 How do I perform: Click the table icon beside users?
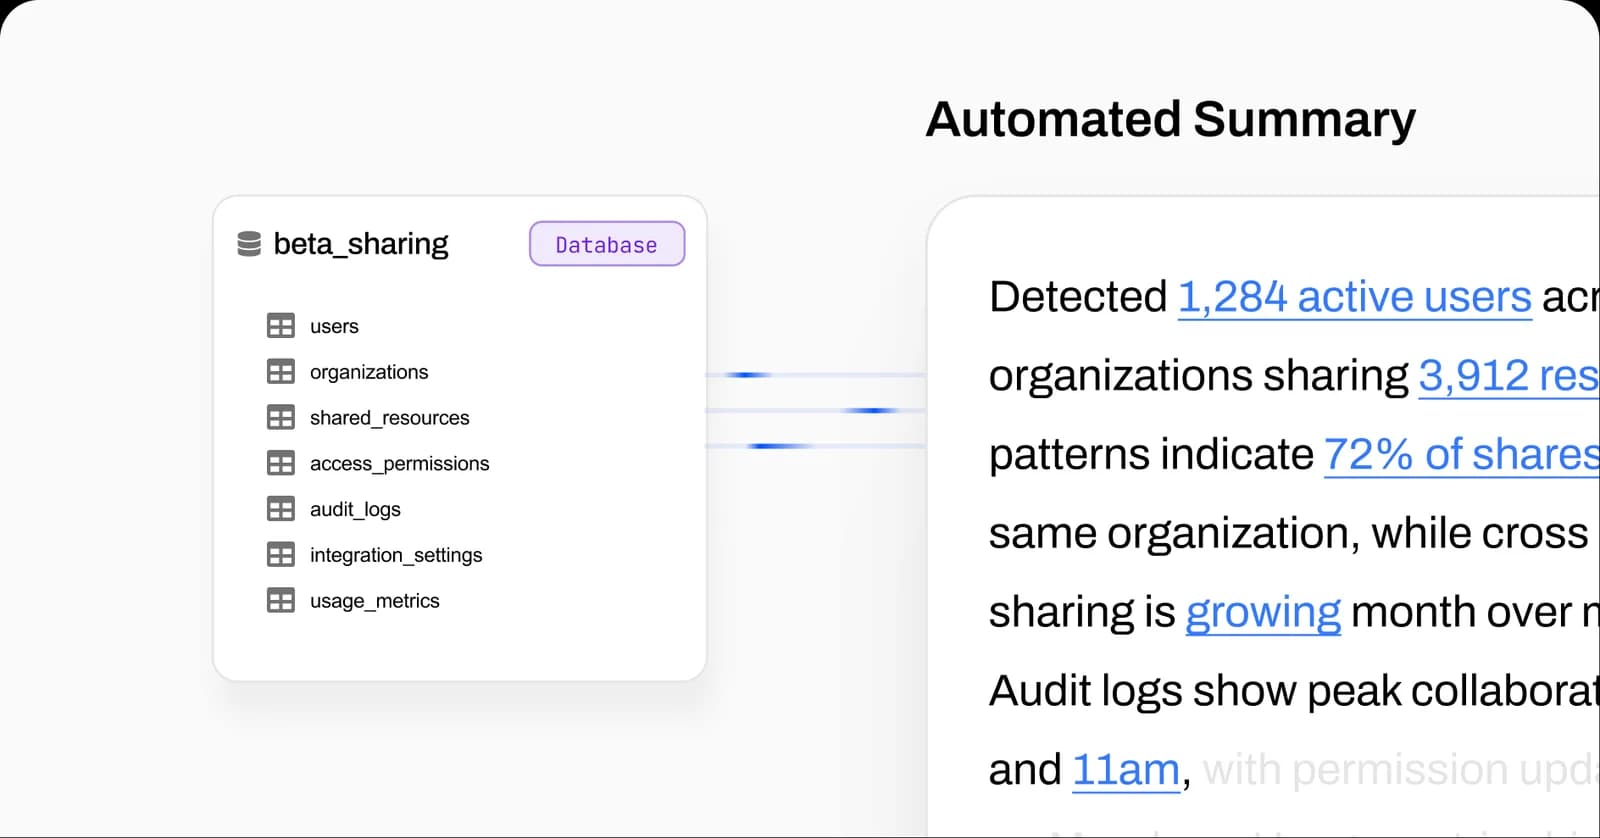click(x=281, y=326)
